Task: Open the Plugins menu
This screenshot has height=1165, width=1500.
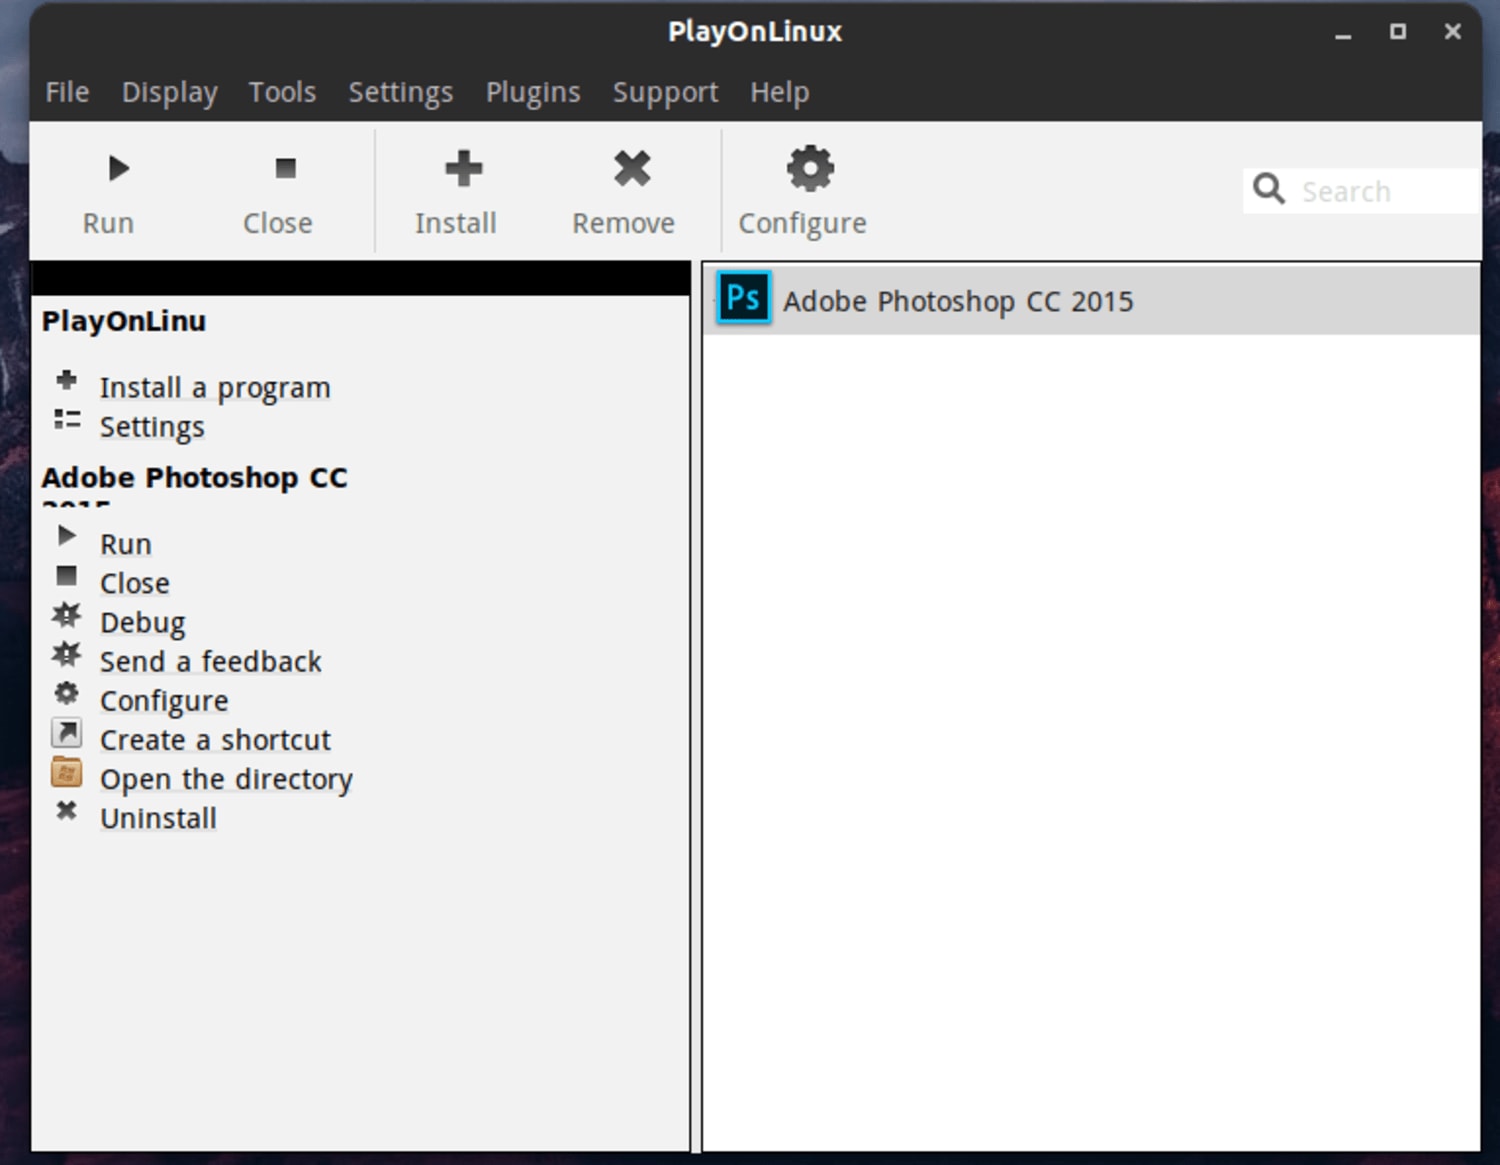Action: [532, 92]
